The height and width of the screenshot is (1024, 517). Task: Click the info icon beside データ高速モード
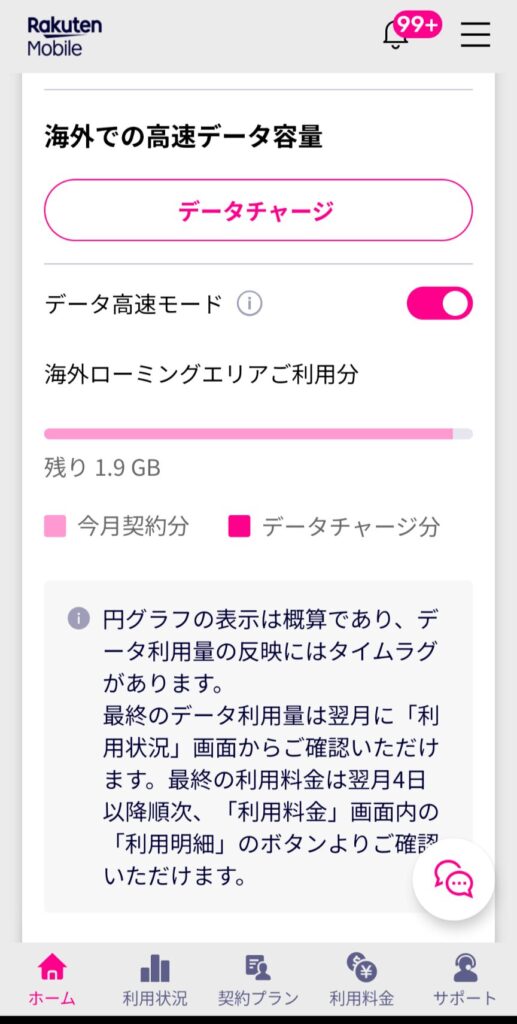tap(249, 304)
